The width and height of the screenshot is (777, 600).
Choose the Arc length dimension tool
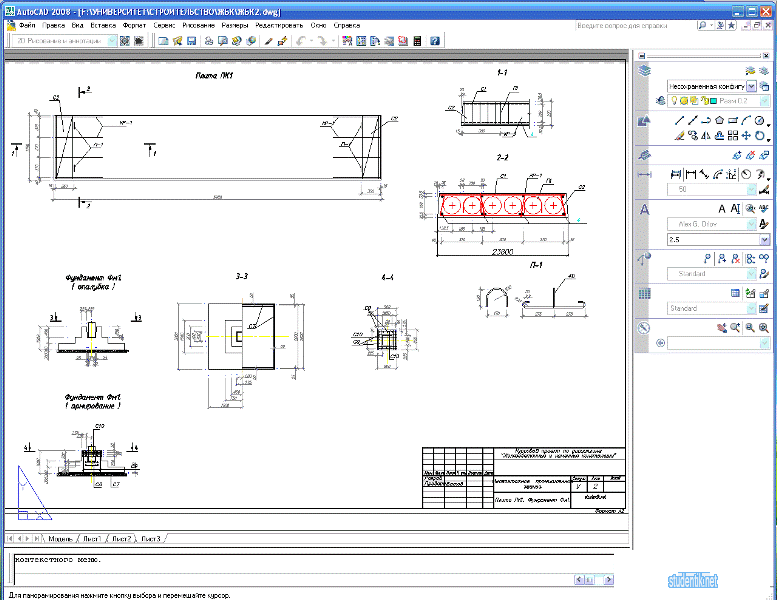(718, 174)
